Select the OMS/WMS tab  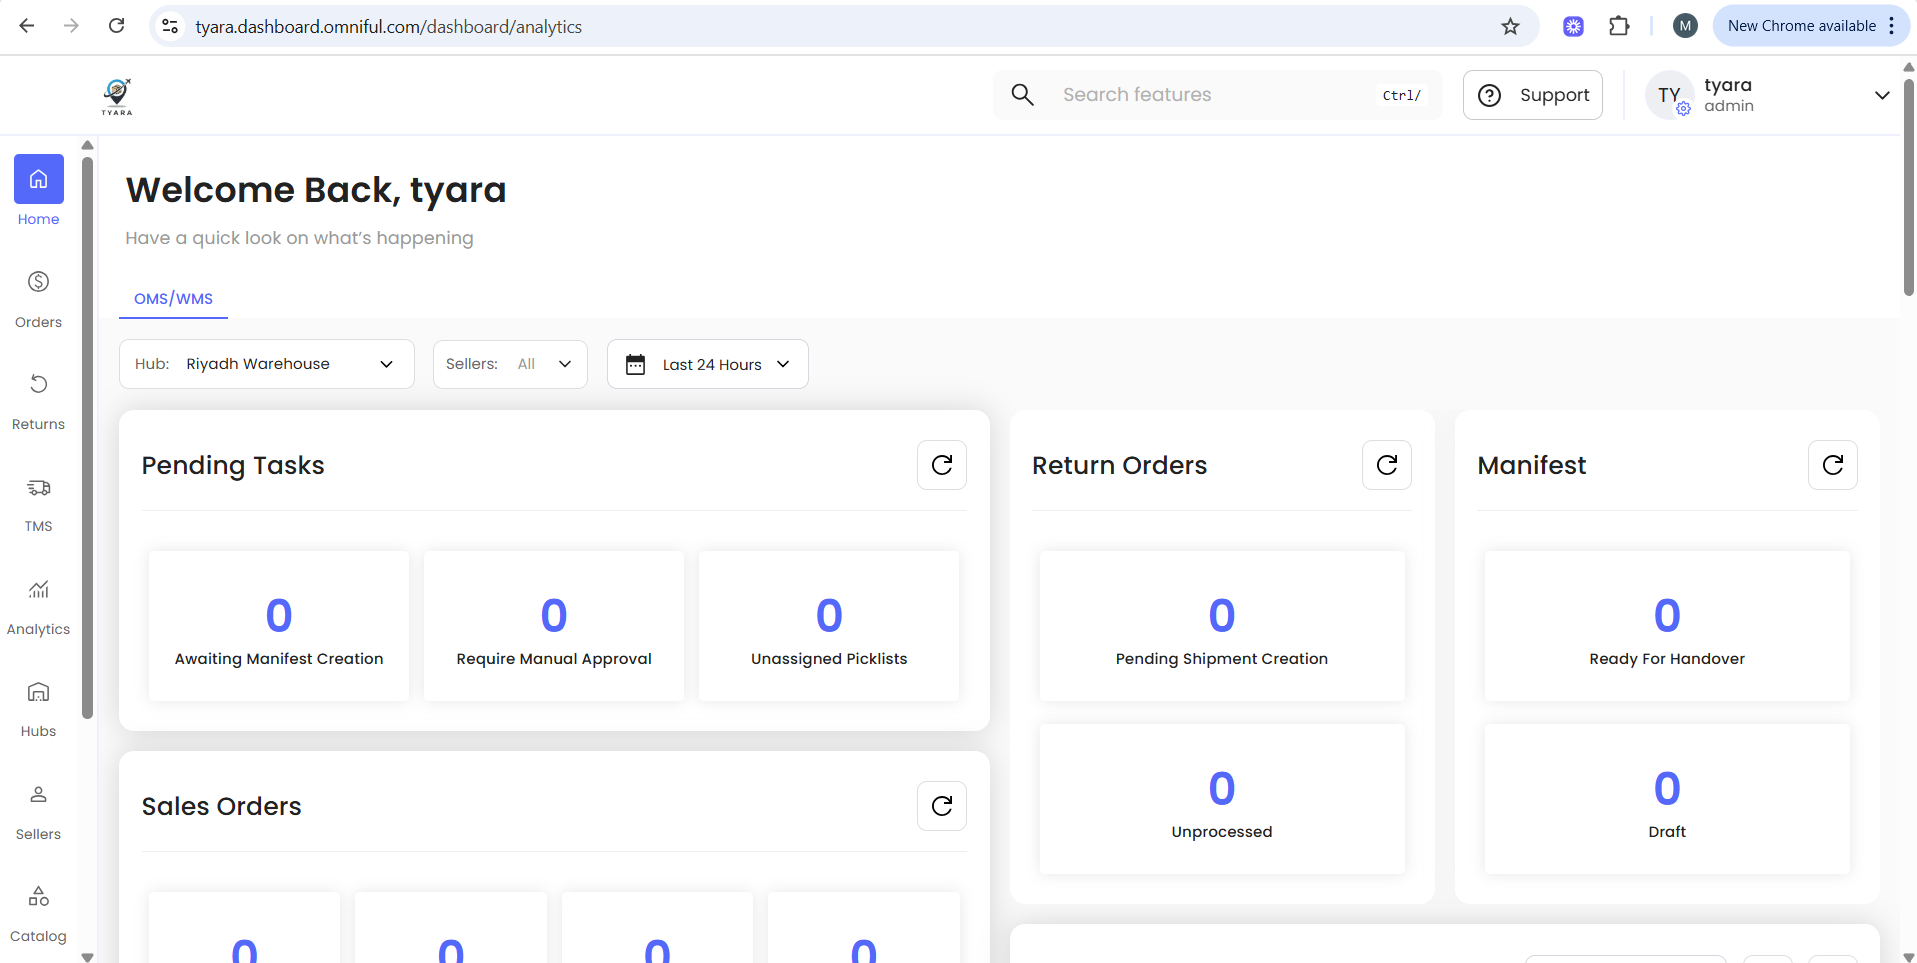pyautogui.click(x=173, y=299)
